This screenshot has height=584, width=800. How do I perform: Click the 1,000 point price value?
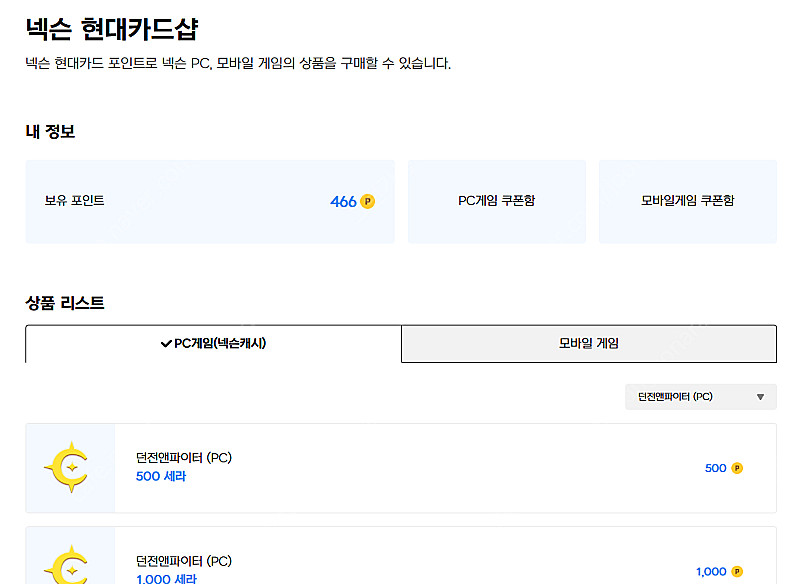(x=711, y=571)
